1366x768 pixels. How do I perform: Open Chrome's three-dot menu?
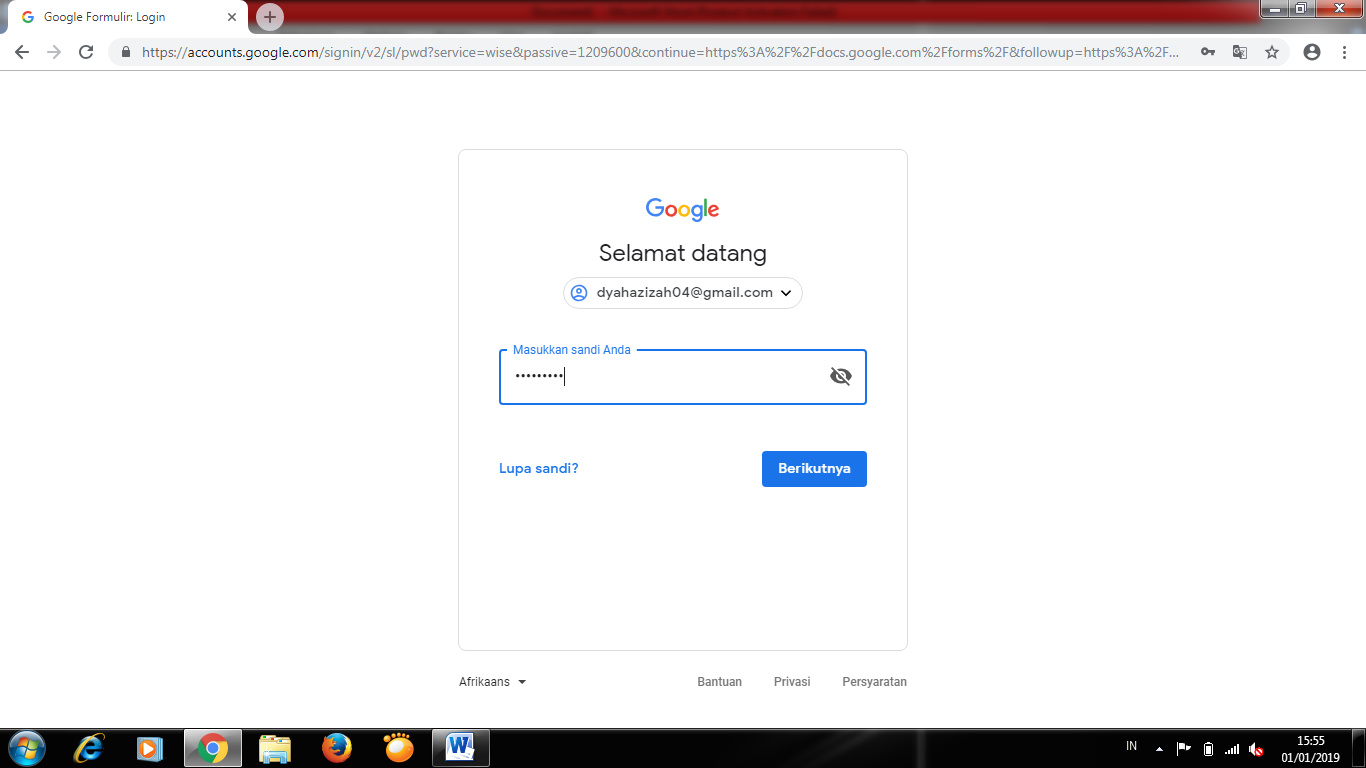[x=1344, y=52]
